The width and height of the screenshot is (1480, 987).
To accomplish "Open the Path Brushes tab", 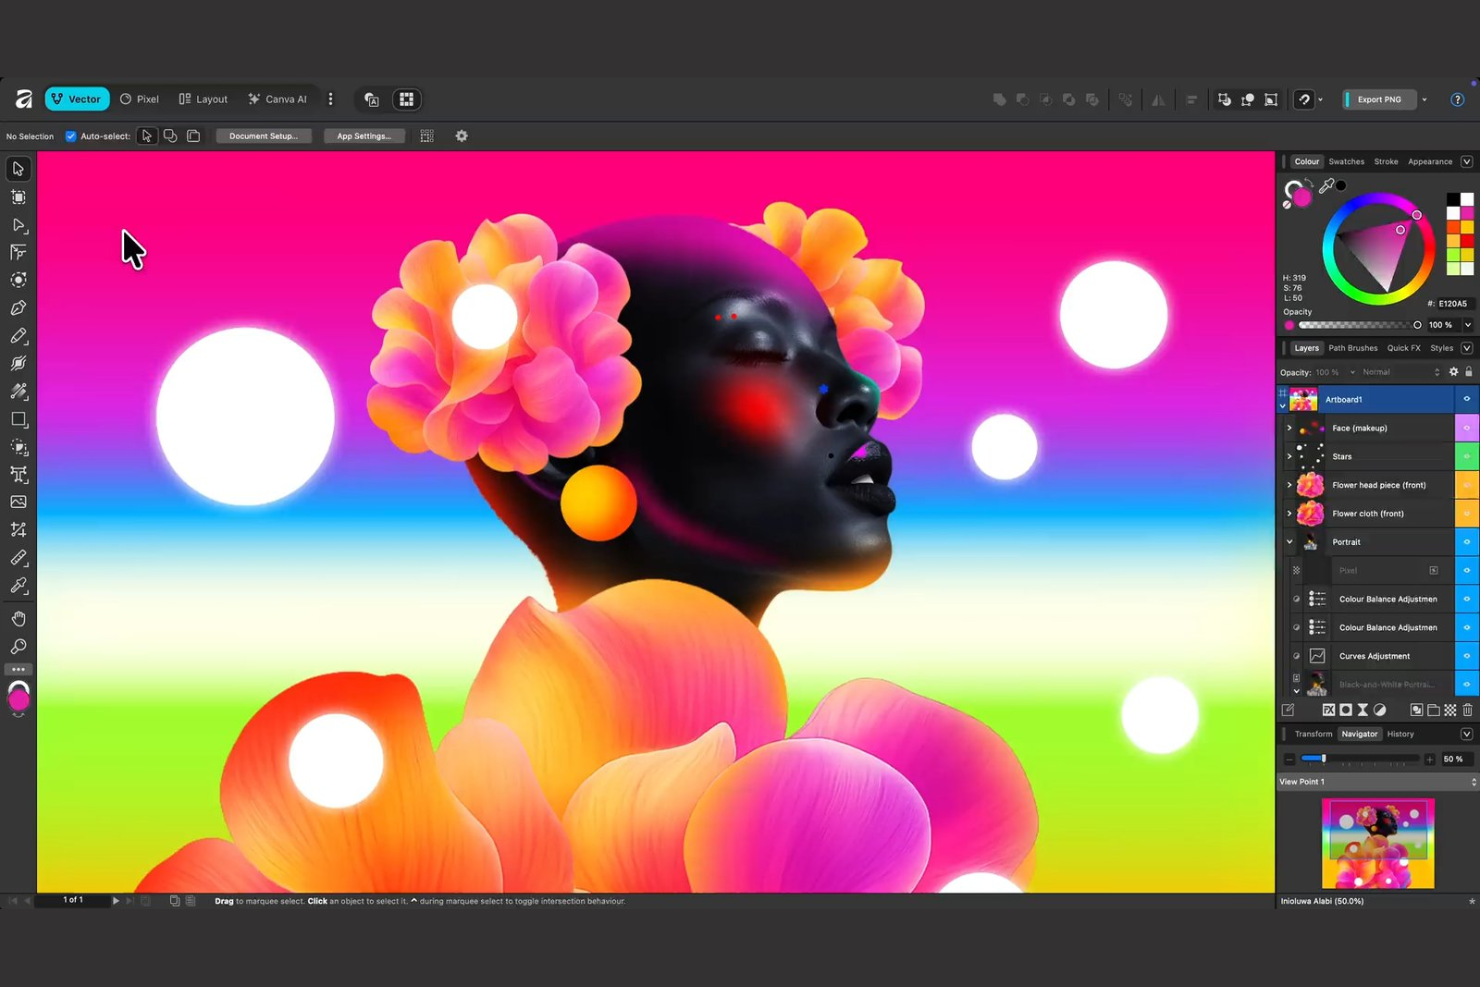I will 1353,348.
